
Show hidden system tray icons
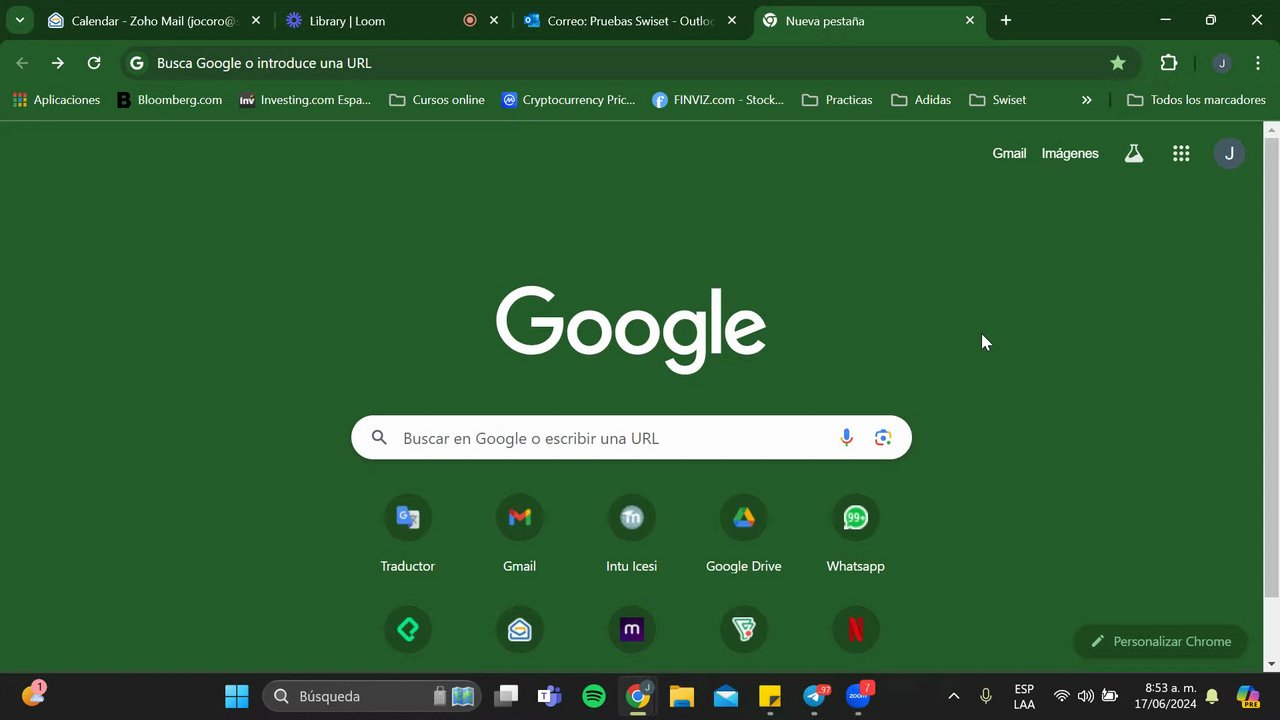tap(953, 696)
